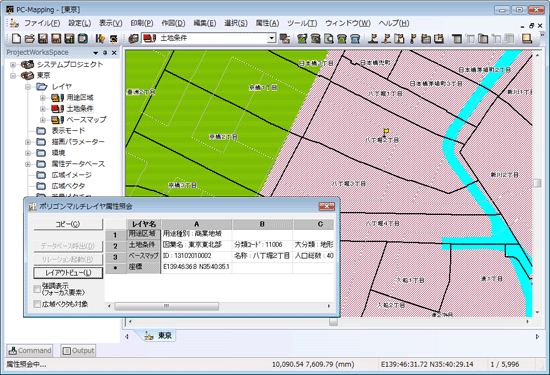This screenshot has width=550, height=375.
Task: Click the レイアウトビュー(L) button
Action: 68,273
